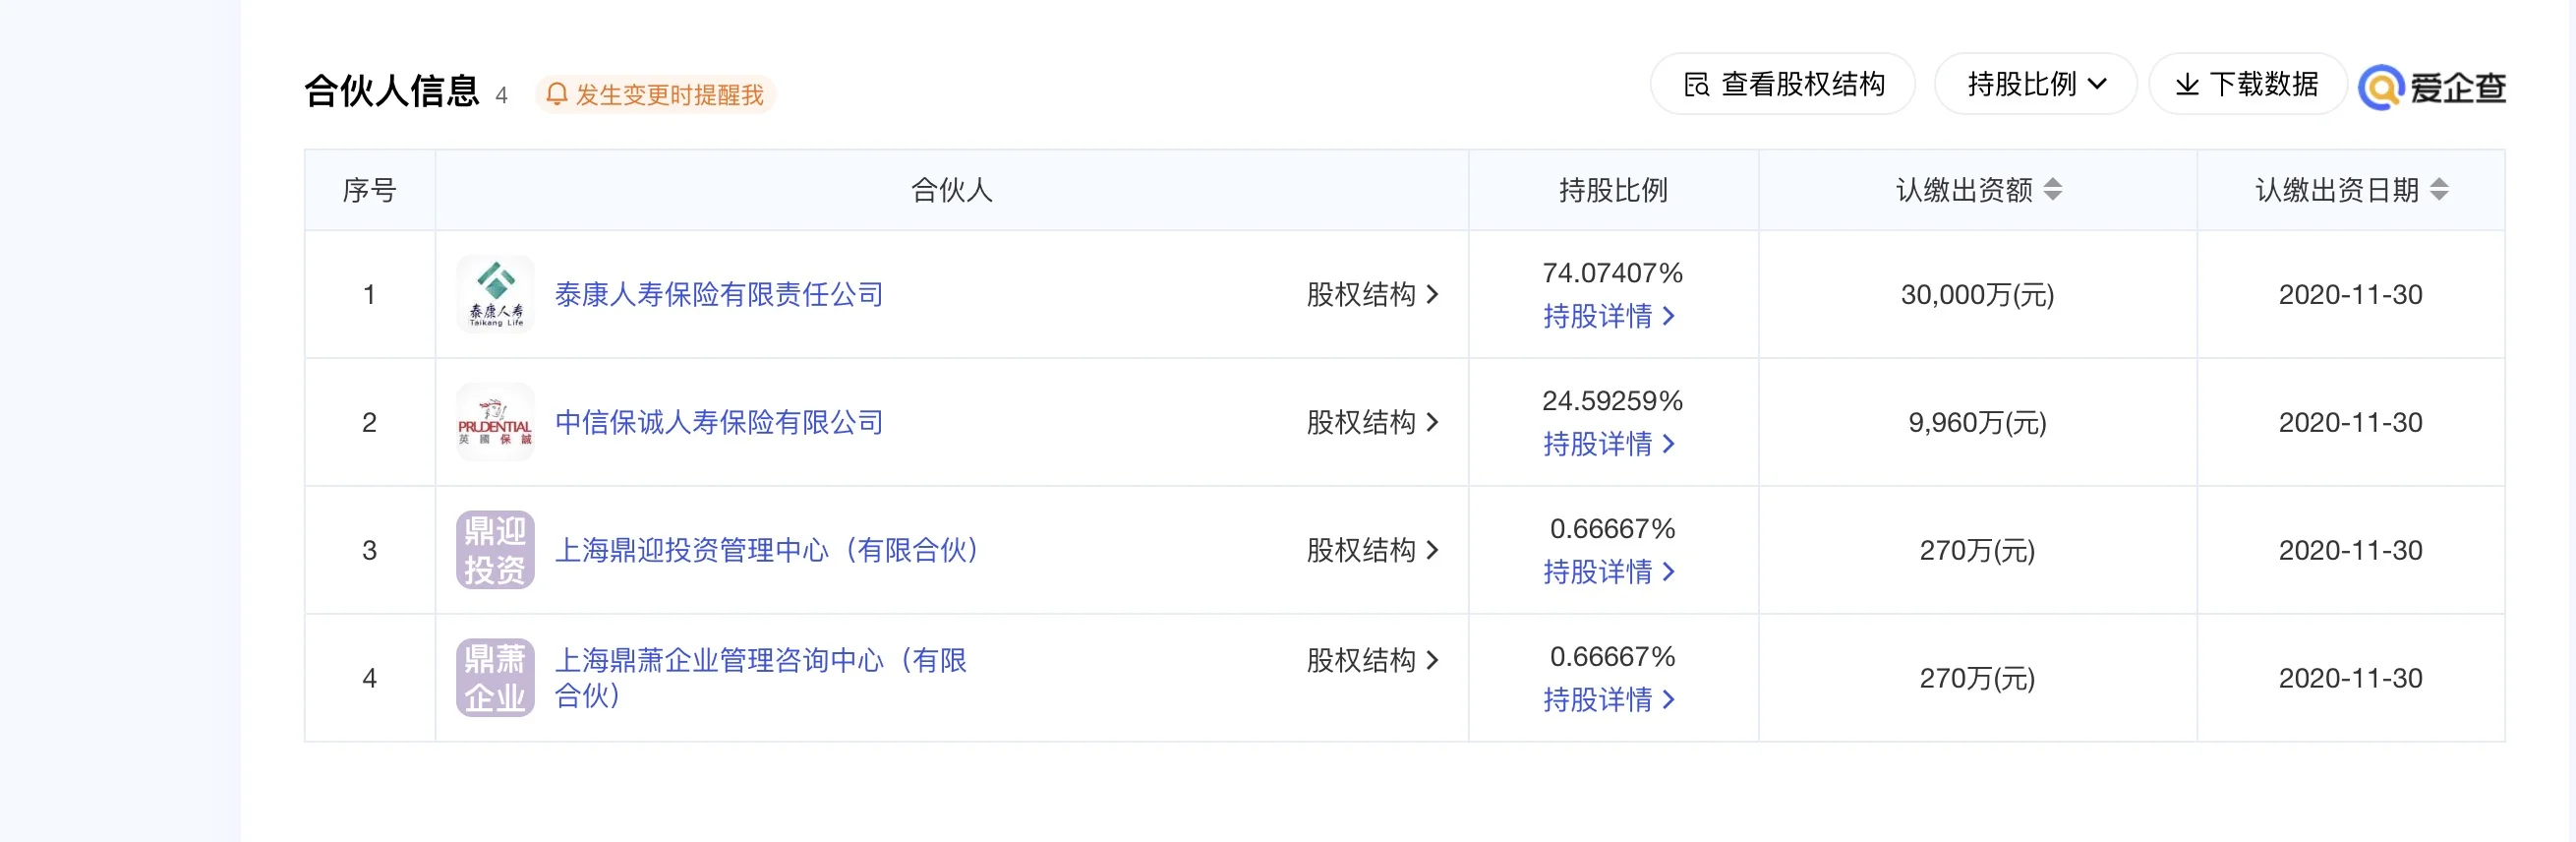Click the 9,960万(元) amount cell
The height and width of the screenshot is (842, 2576).
pyautogui.click(x=1977, y=423)
